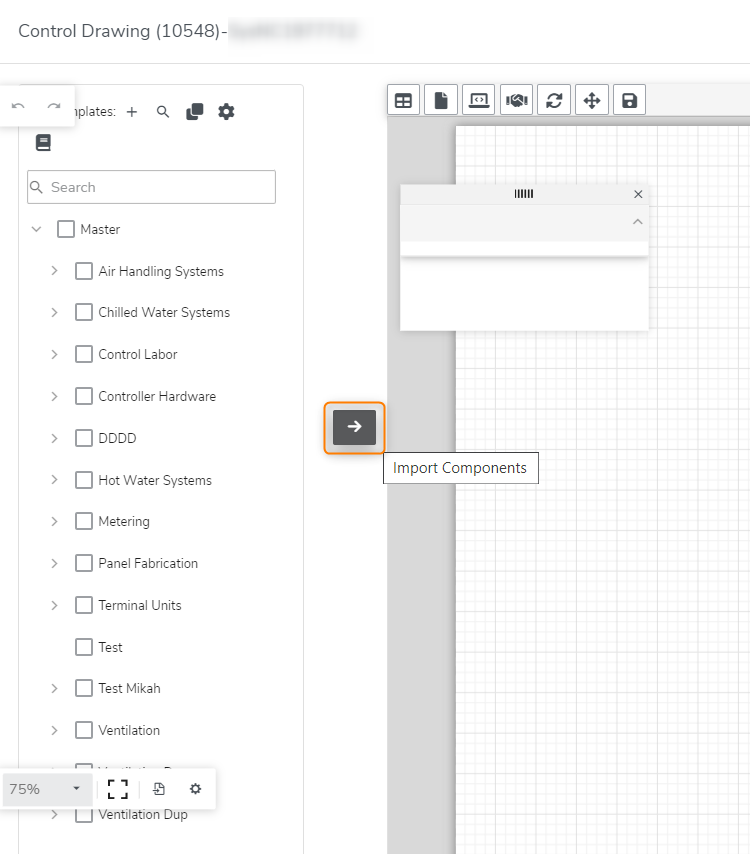
Task: Click the undo arrow icon
Action: pos(18,106)
